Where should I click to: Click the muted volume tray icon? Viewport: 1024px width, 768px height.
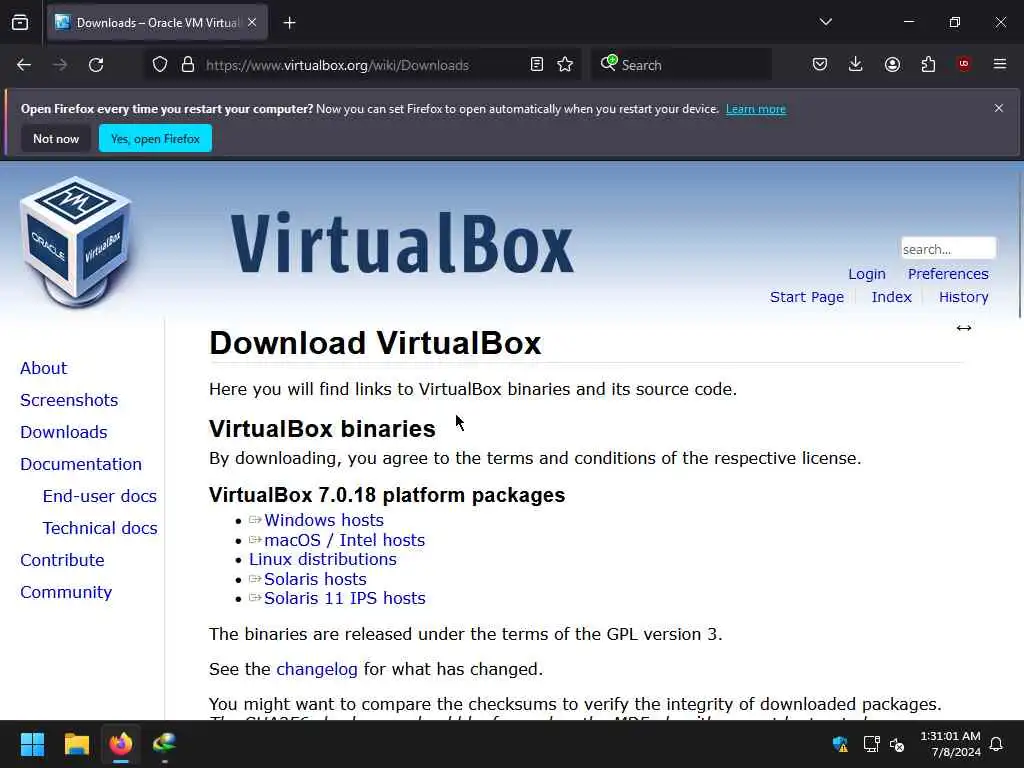click(x=897, y=744)
